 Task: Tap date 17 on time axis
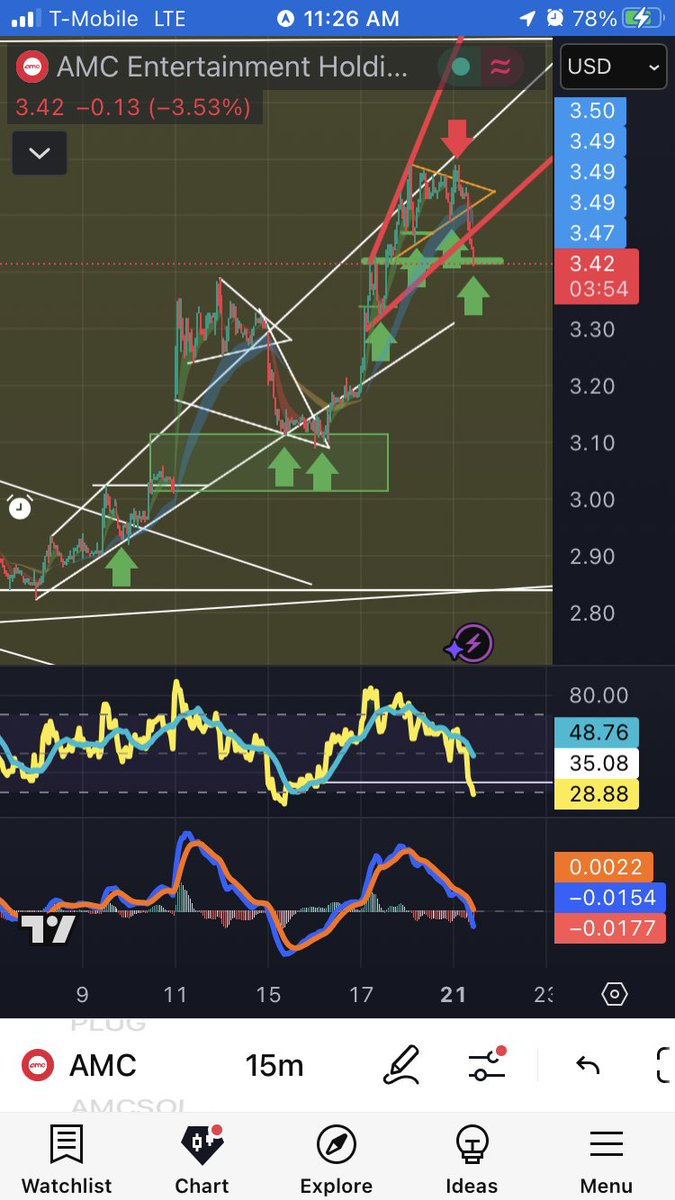click(x=361, y=994)
